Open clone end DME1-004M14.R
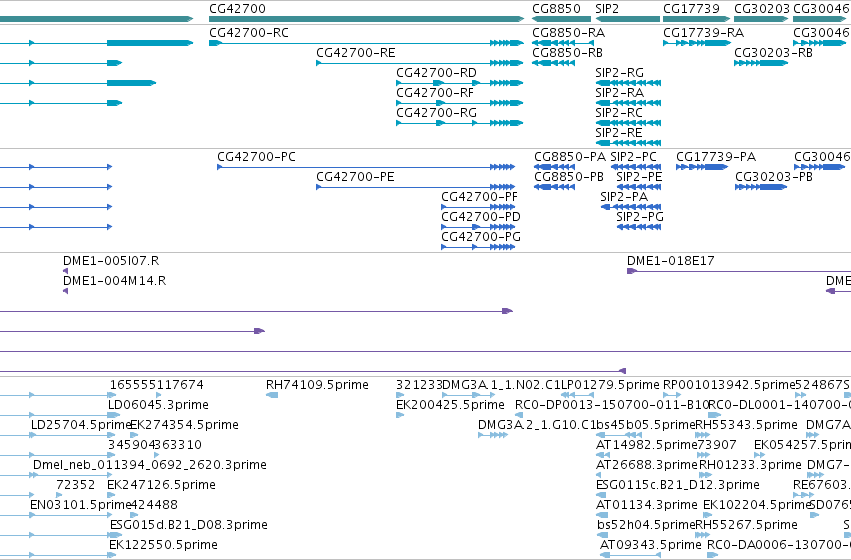Screen dimensions: 851x560 click(66, 291)
